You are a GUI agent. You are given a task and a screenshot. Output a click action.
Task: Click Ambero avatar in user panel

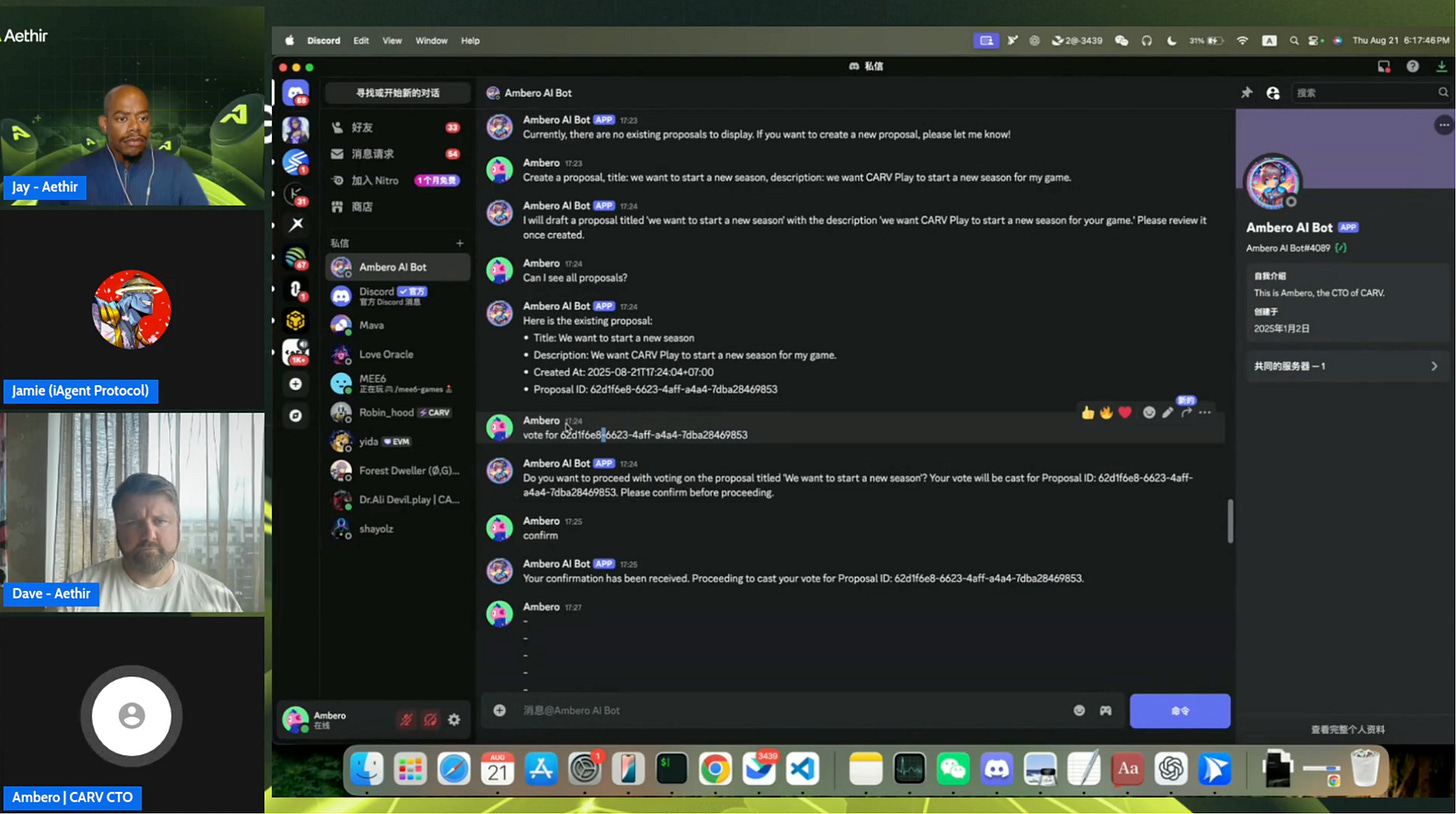295,719
